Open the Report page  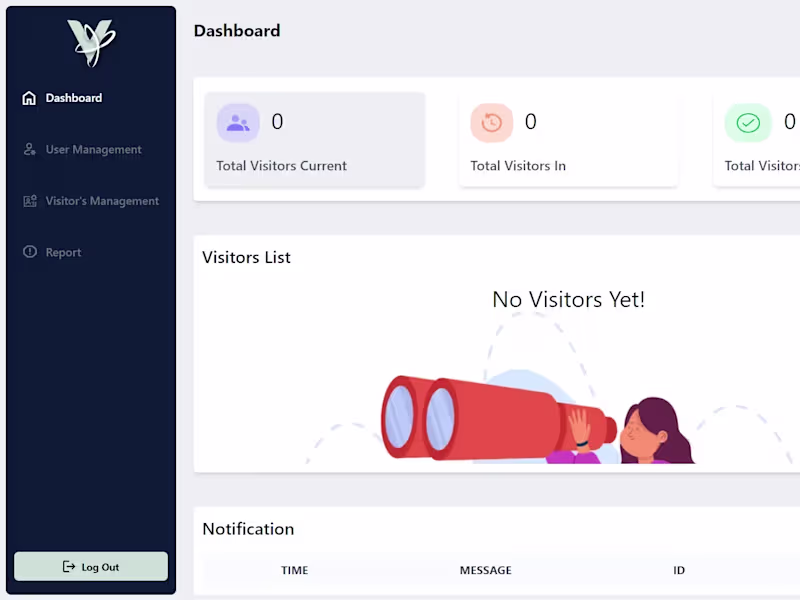pos(63,253)
